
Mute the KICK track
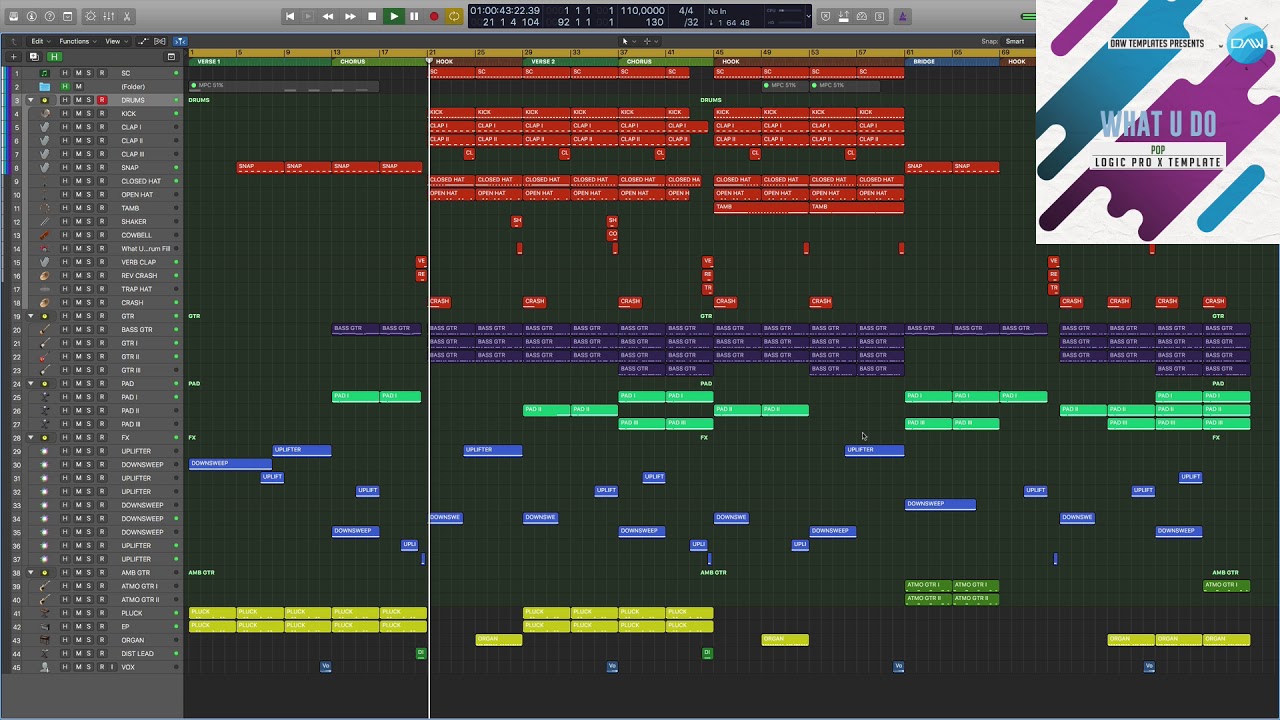point(78,114)
